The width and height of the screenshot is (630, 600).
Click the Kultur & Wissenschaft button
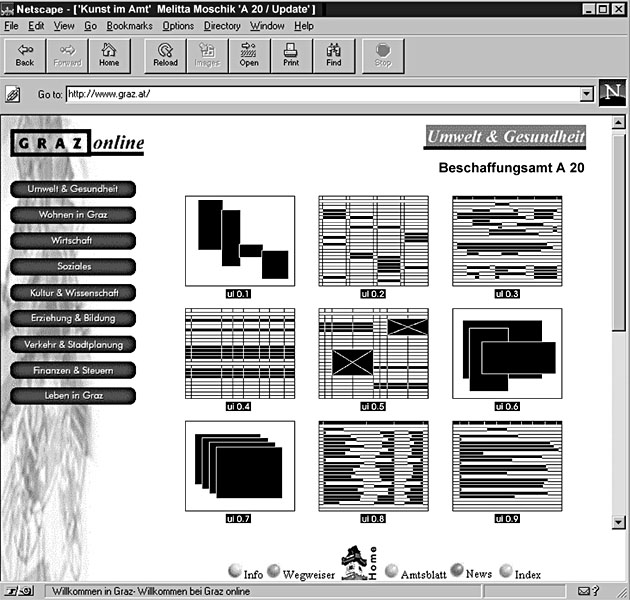click(x=73, y=293)
